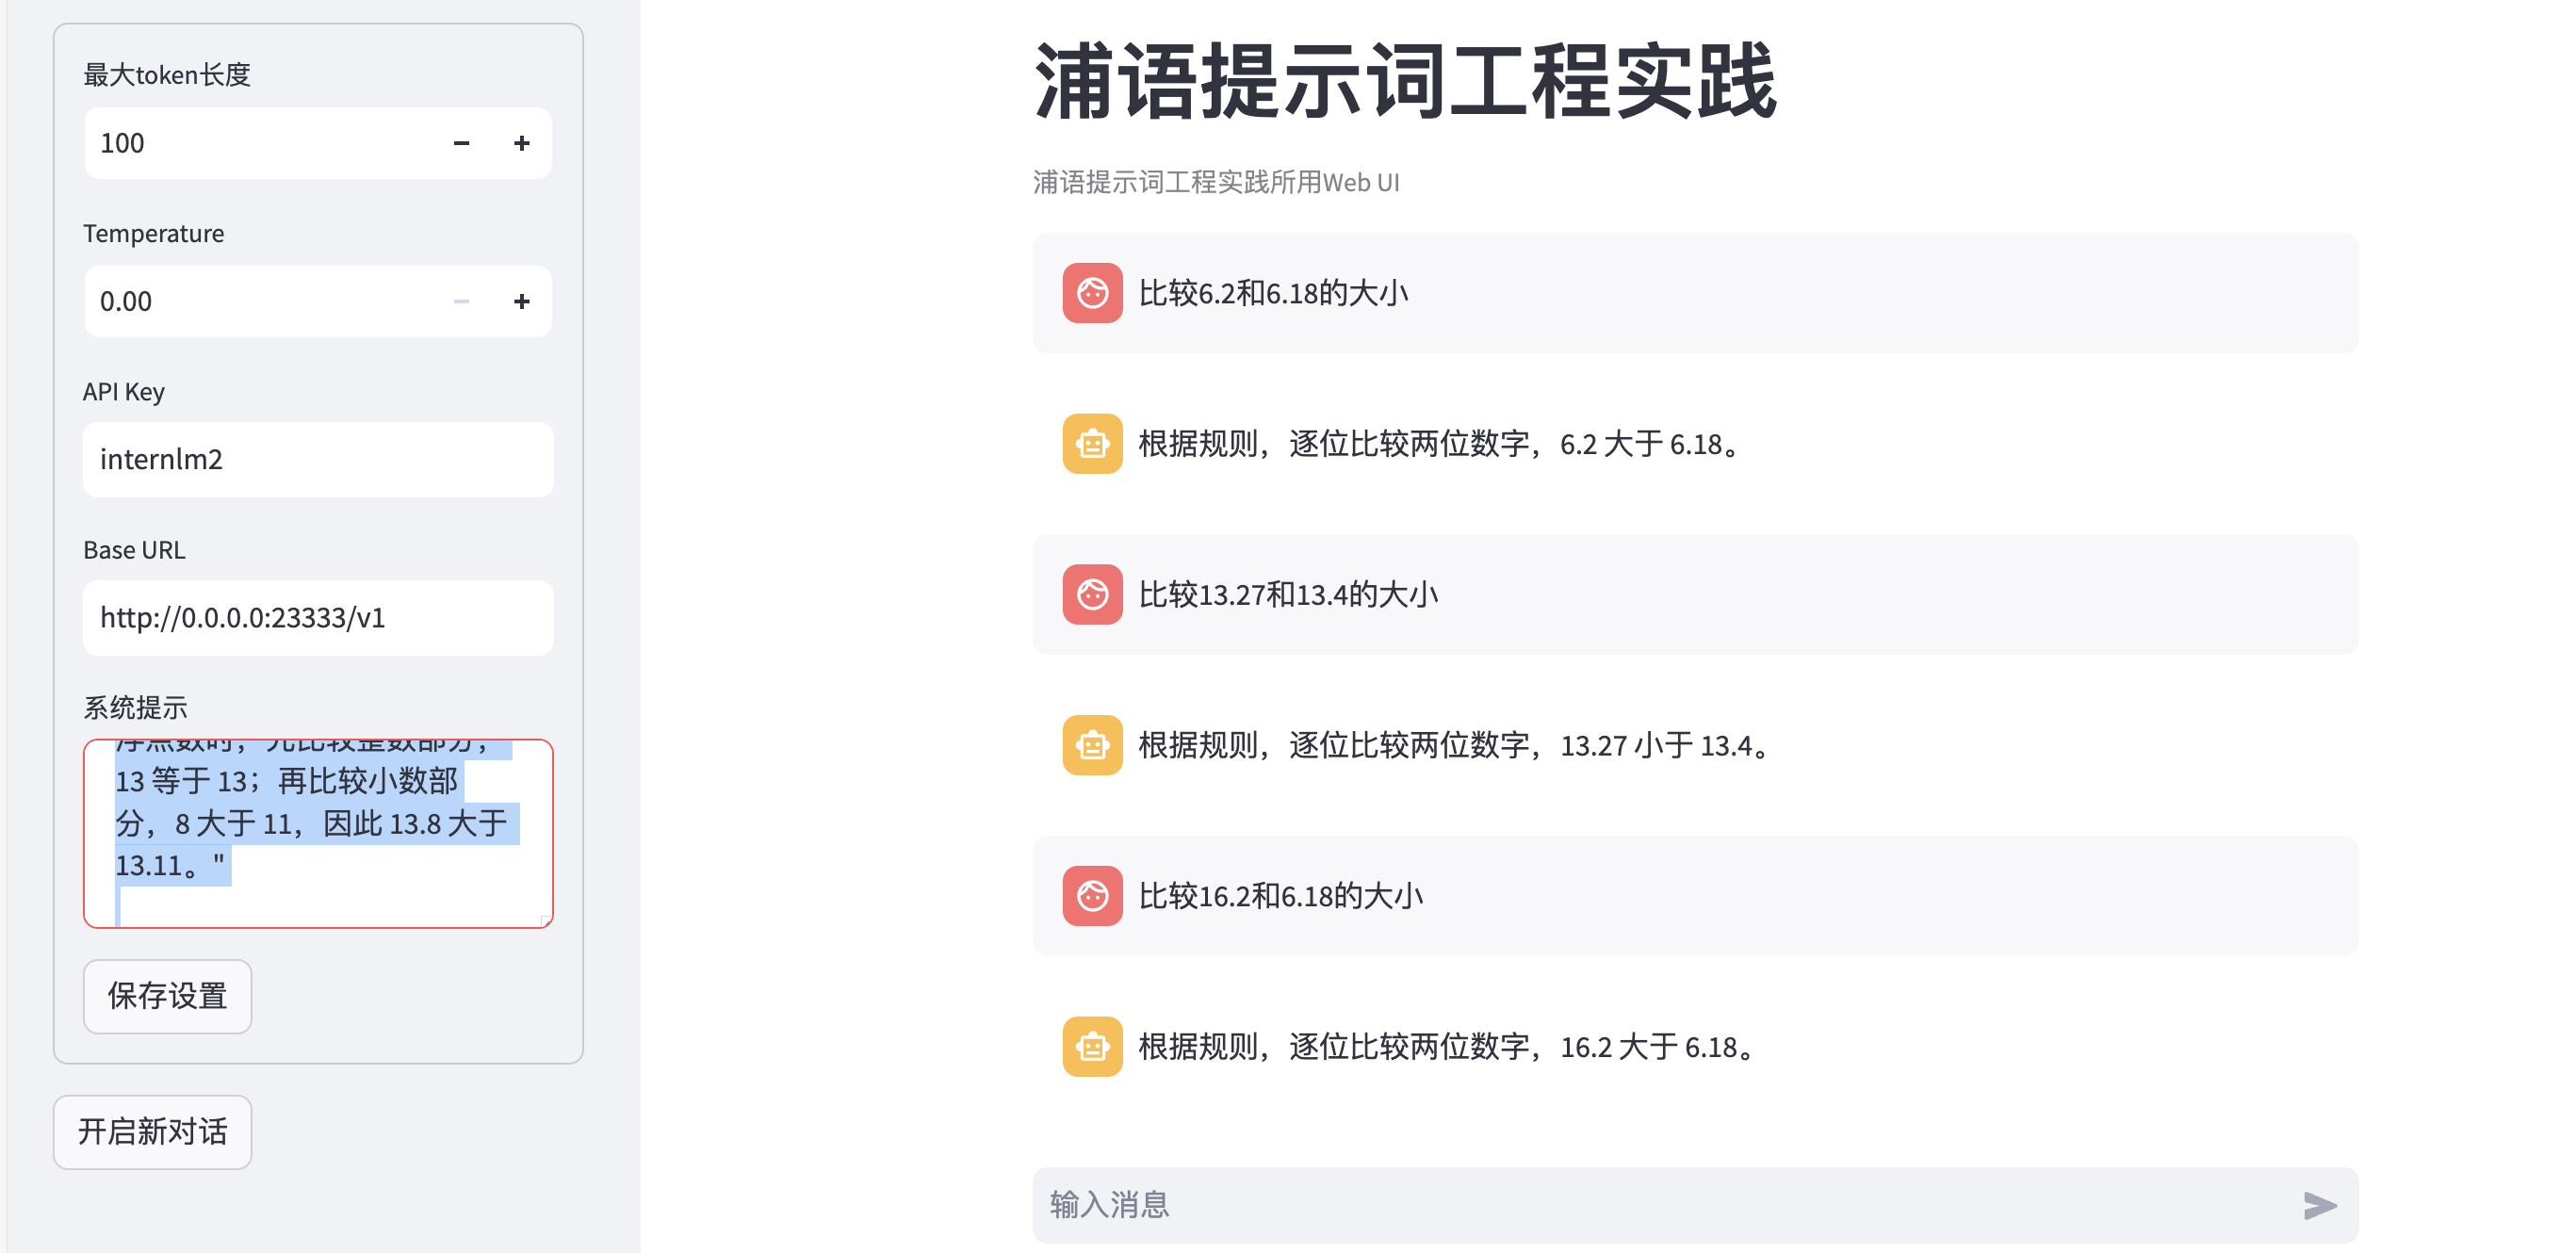Click user avatar beside 比较6.2和6.18的大小
Image resolution: width=2576 pixels, height=1253 pixels.
point(1092,293)
